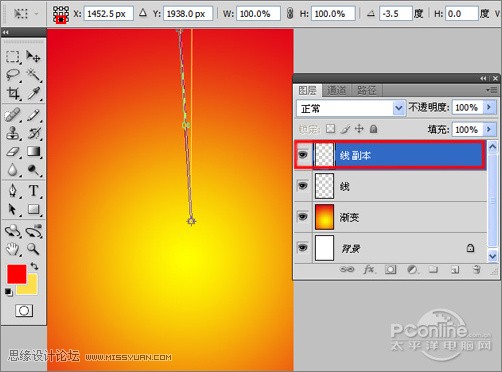Select the Type tool
Screen dimensions: 502x372
point(33,191)
